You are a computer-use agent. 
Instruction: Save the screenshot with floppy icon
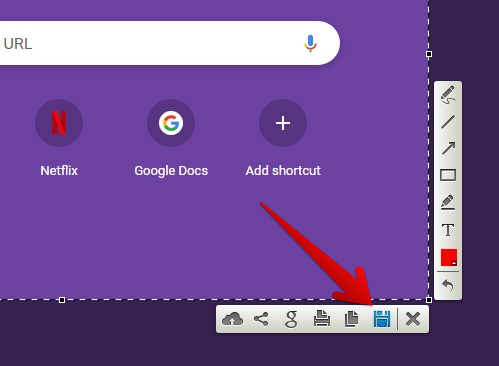[382, 319]
